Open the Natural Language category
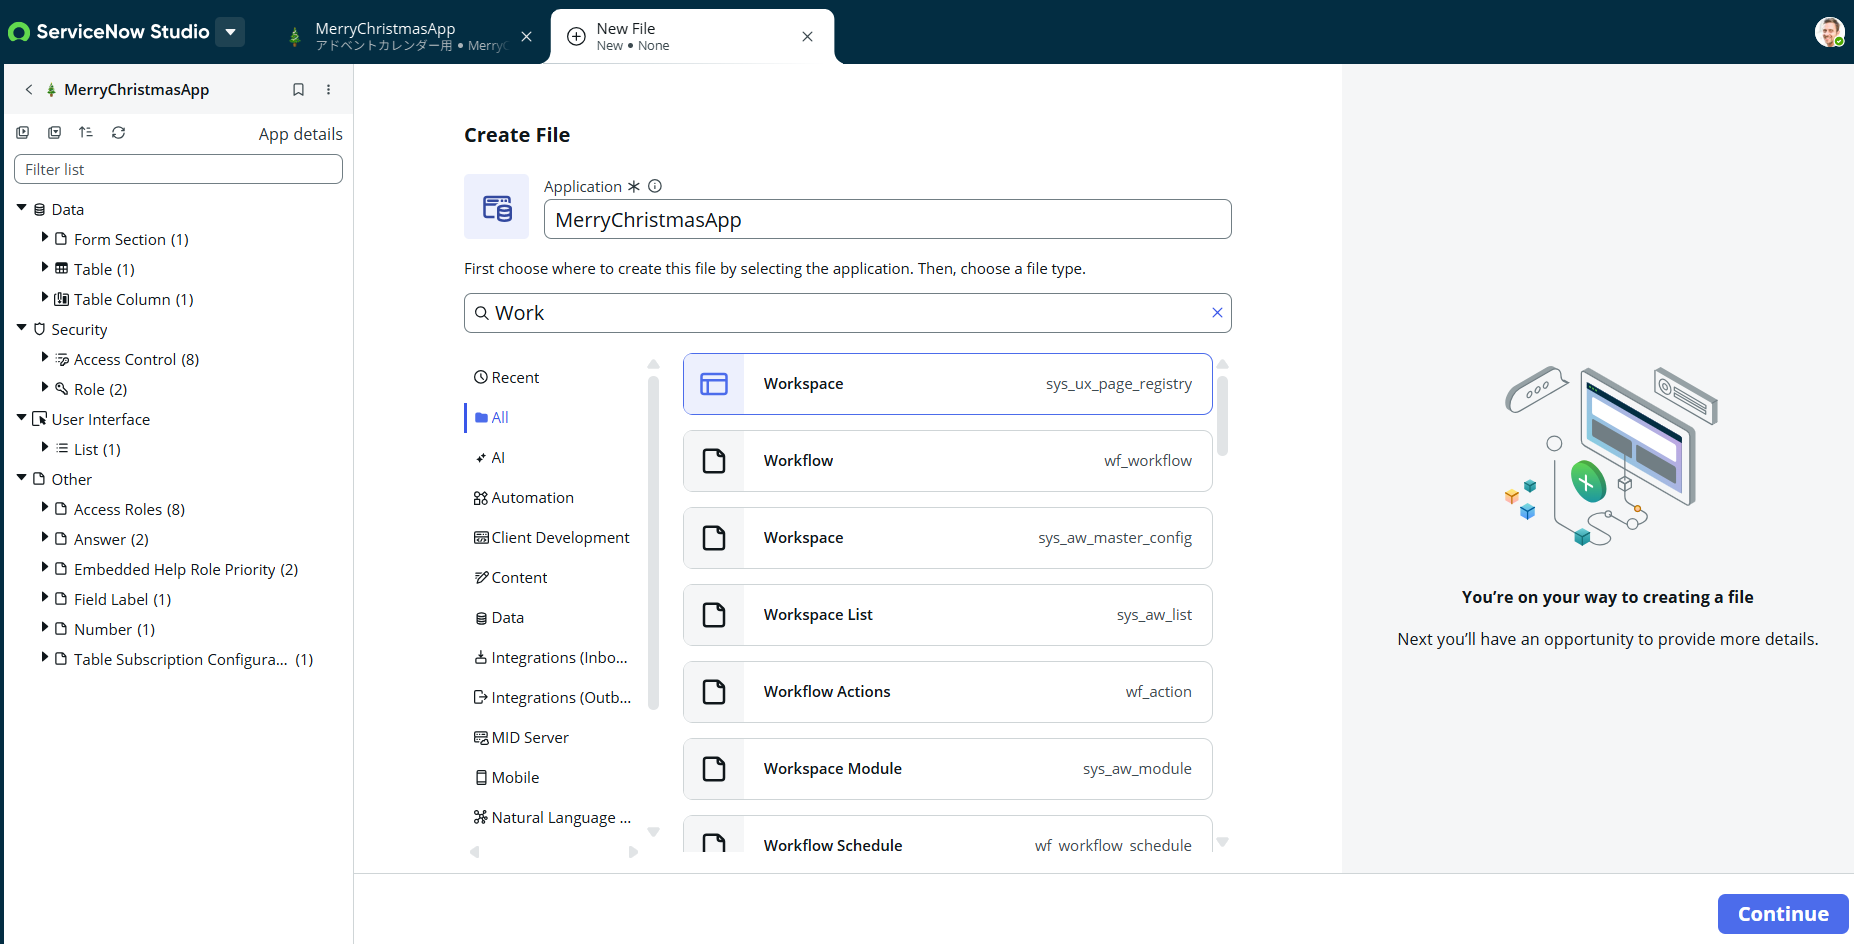 coord(553,817)
